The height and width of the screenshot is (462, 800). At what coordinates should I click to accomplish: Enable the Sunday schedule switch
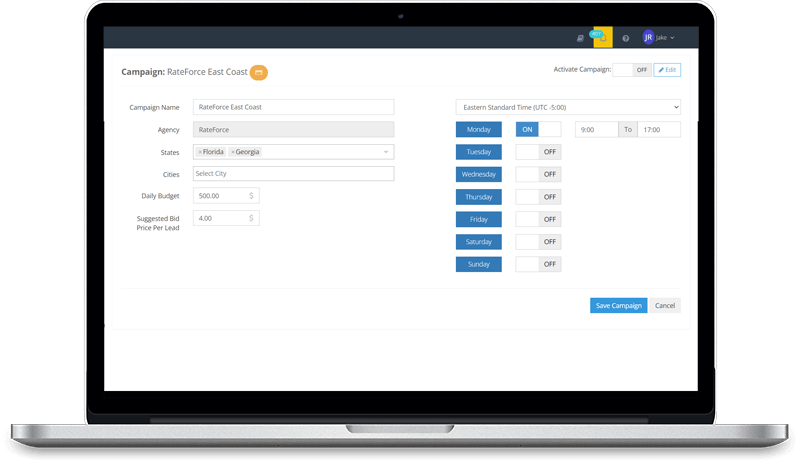(538, 264)
